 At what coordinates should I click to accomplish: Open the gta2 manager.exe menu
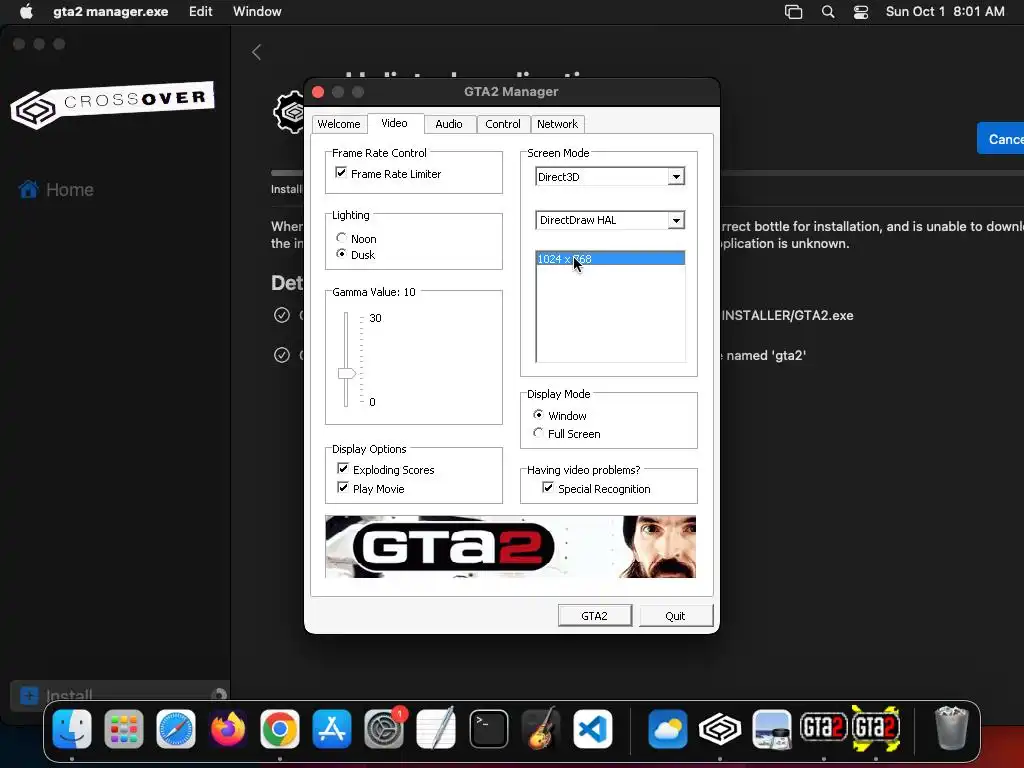pyautogui.click(x=110, y=12)
